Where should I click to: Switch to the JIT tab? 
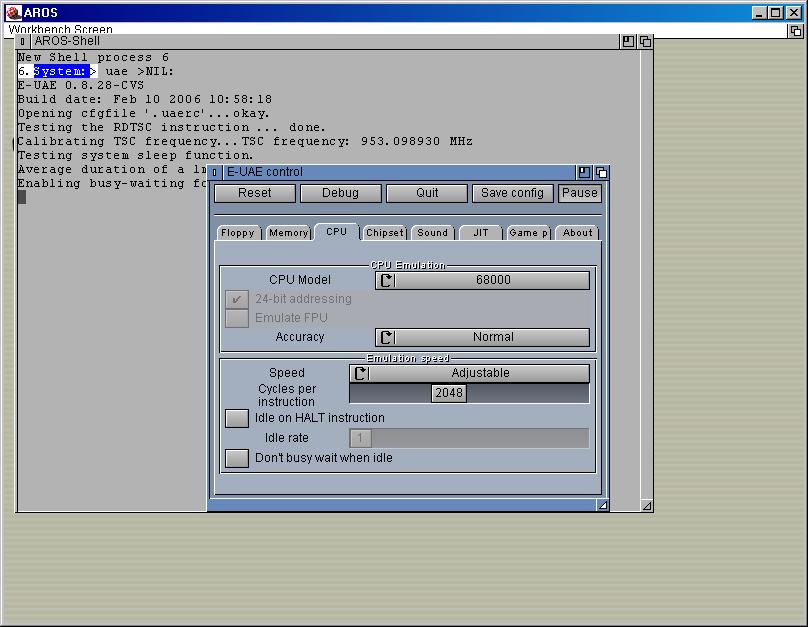[x=481, y=233]
